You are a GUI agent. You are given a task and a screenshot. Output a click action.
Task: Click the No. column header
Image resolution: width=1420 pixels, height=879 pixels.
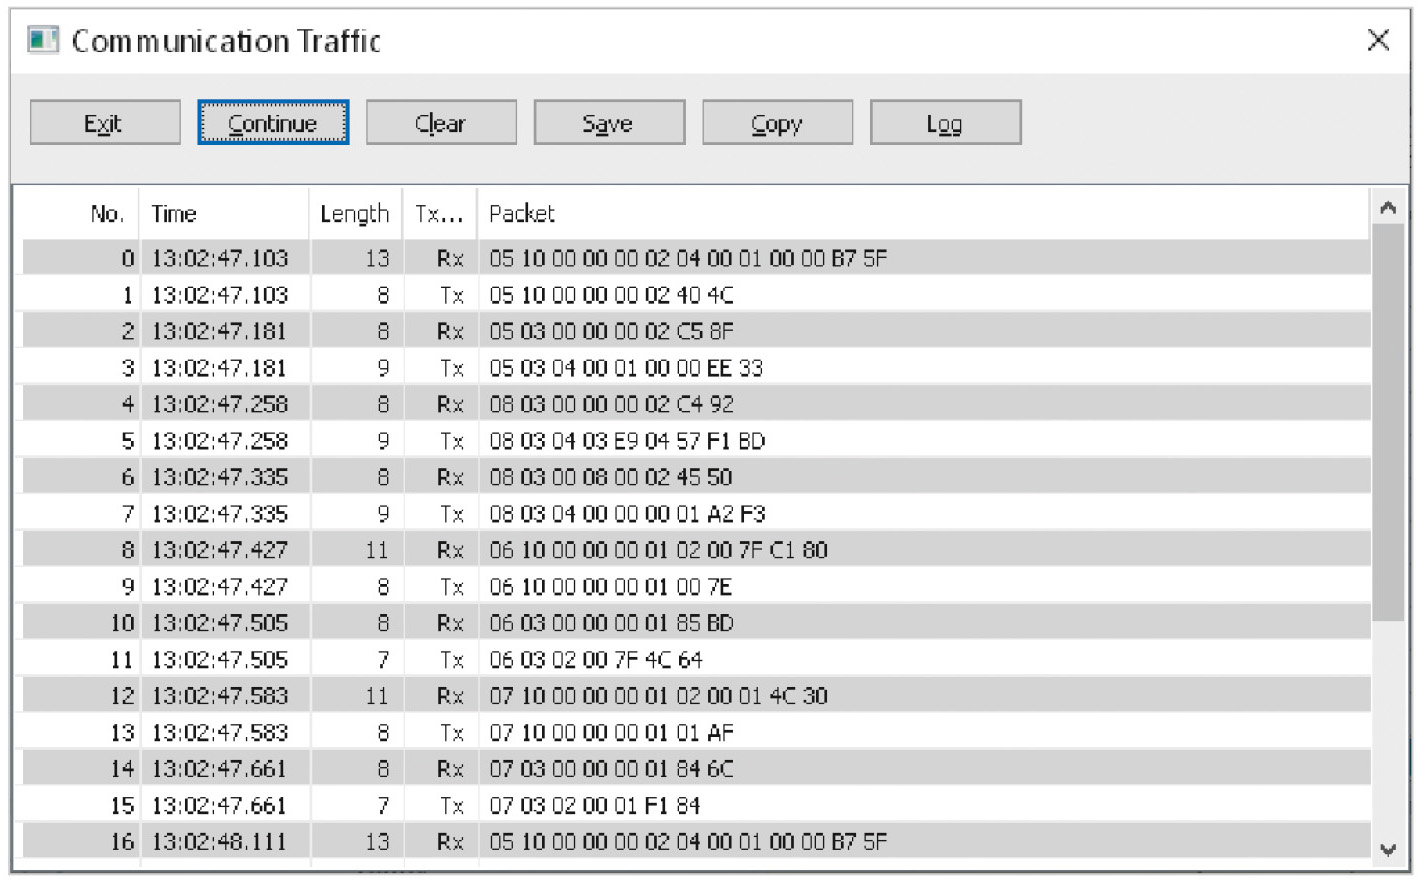click(x=106, y=214)
